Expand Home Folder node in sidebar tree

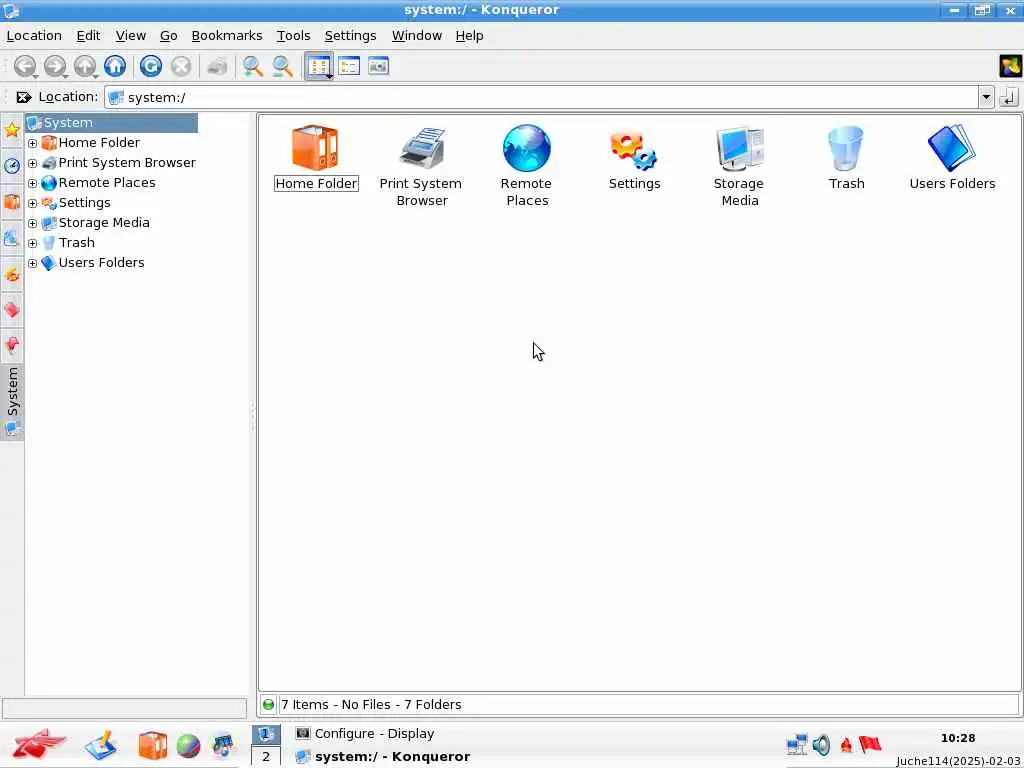33,143
